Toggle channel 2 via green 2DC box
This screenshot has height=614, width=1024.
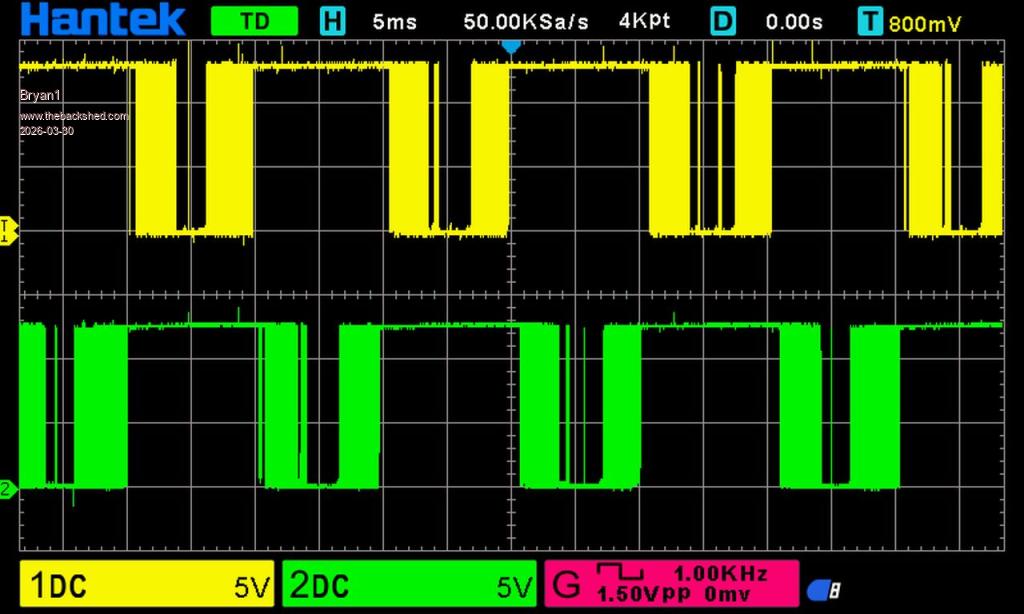(410, 585)
